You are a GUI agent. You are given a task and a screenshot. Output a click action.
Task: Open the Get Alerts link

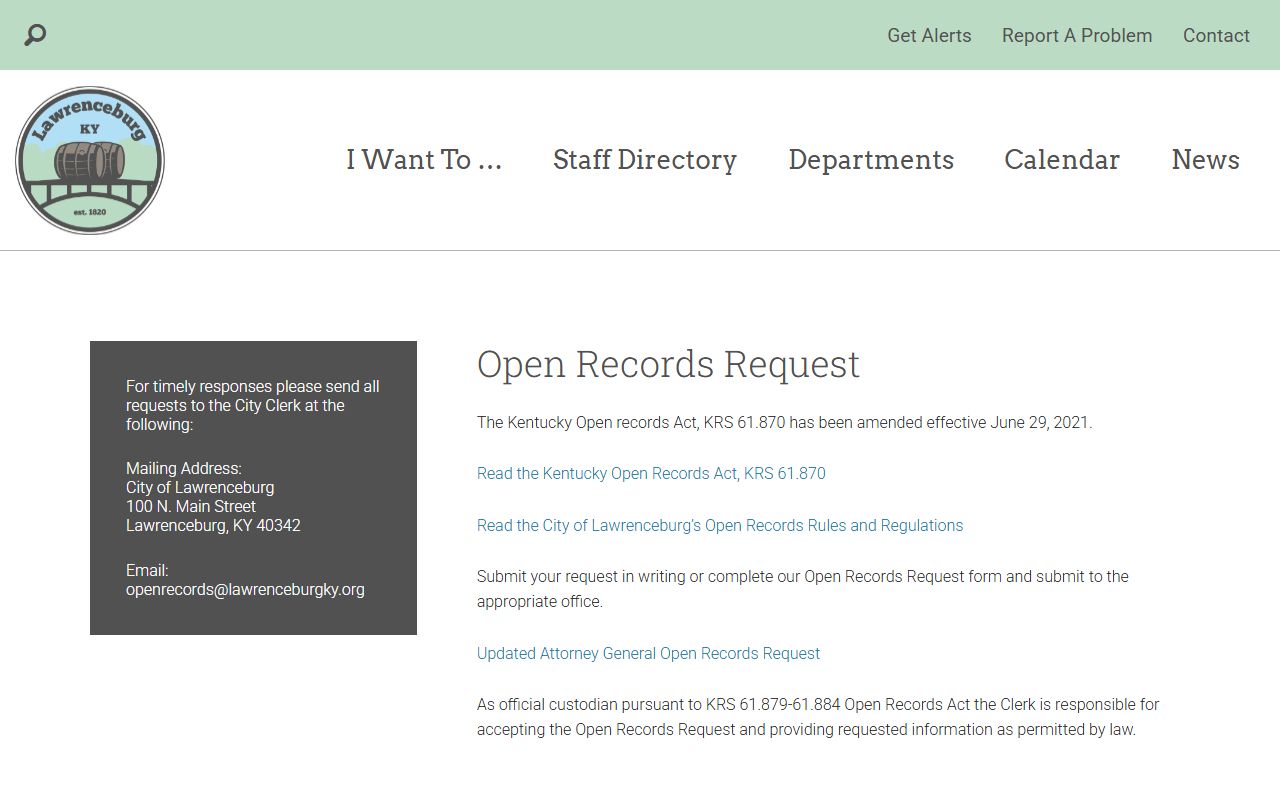929,35
